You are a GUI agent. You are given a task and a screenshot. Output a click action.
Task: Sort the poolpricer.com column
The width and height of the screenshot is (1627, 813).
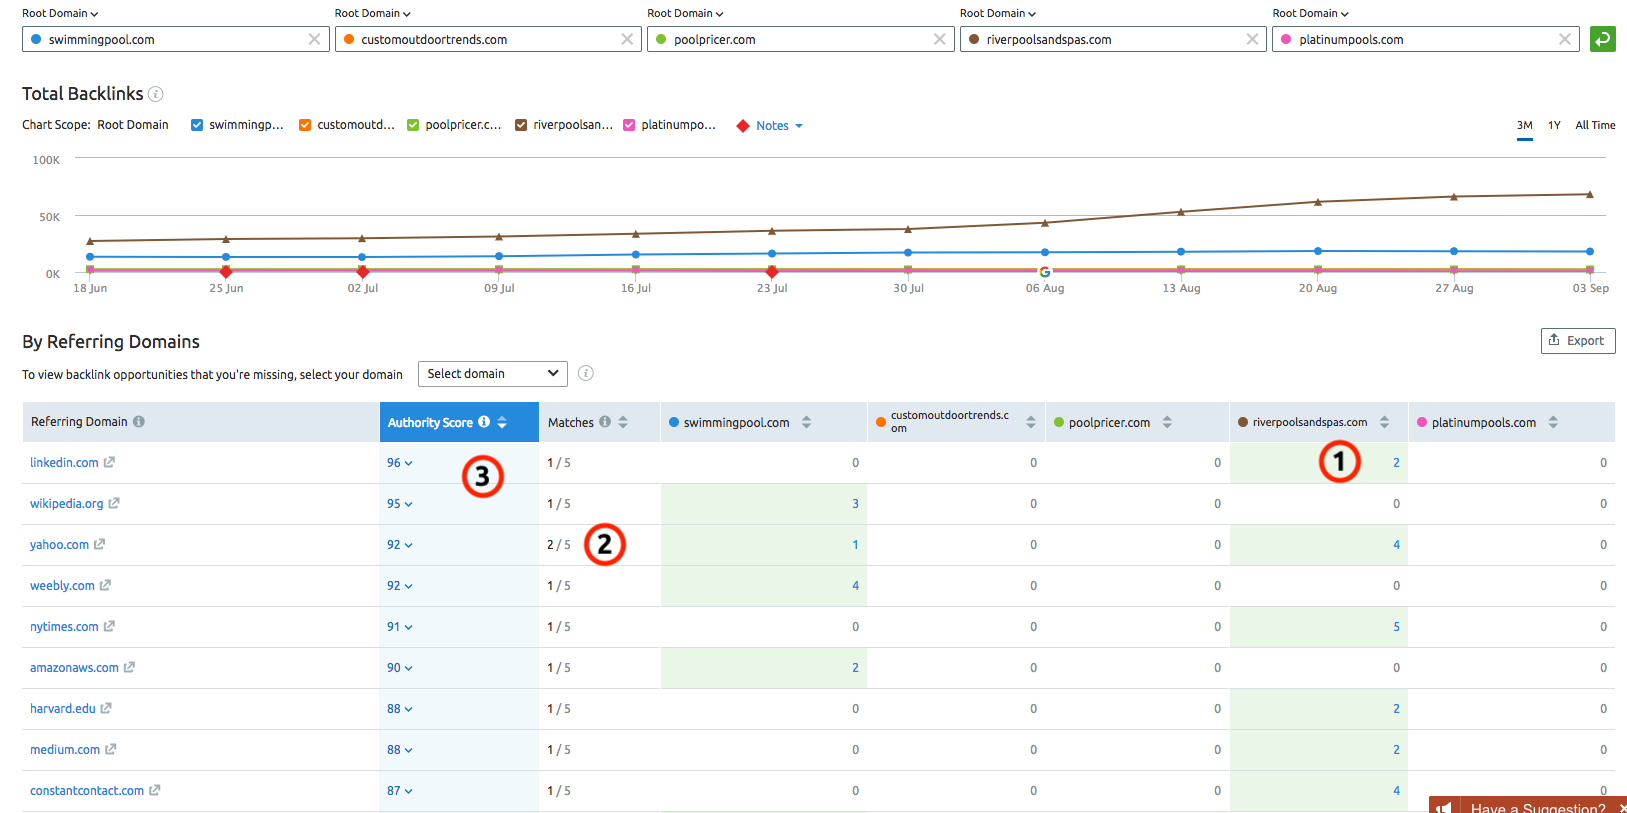pos(1167,422)
